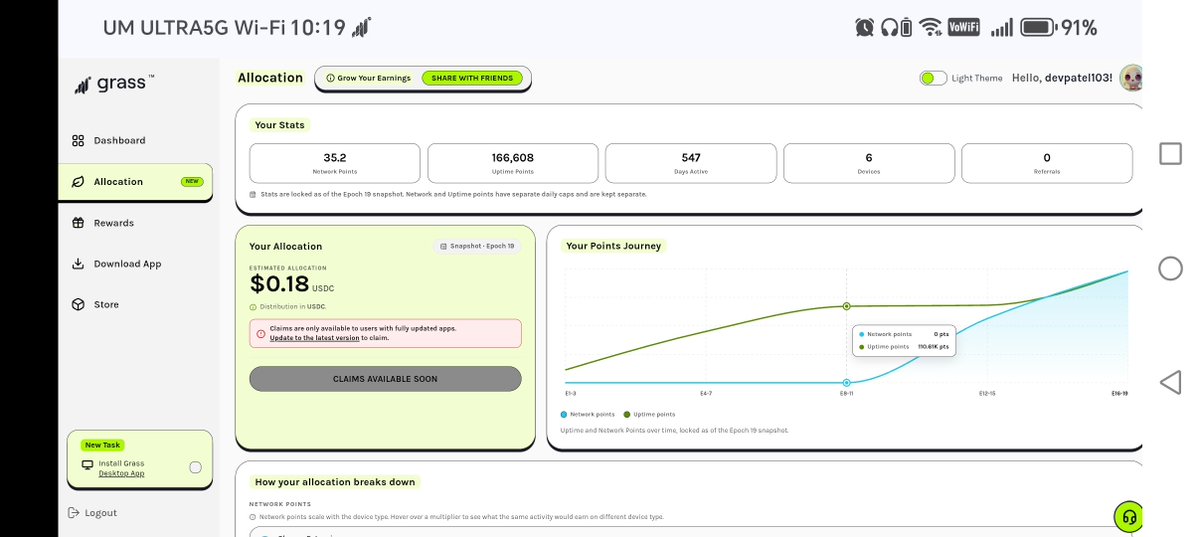1199x537 pixels.
Task: Click Hello, devpatel103! greeting text
Action: coord(1062,78)
